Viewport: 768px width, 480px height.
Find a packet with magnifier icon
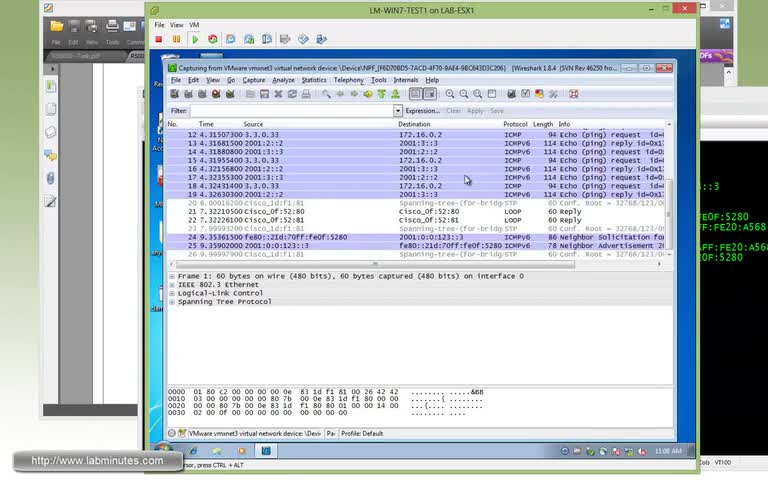[x=326, y=94]
